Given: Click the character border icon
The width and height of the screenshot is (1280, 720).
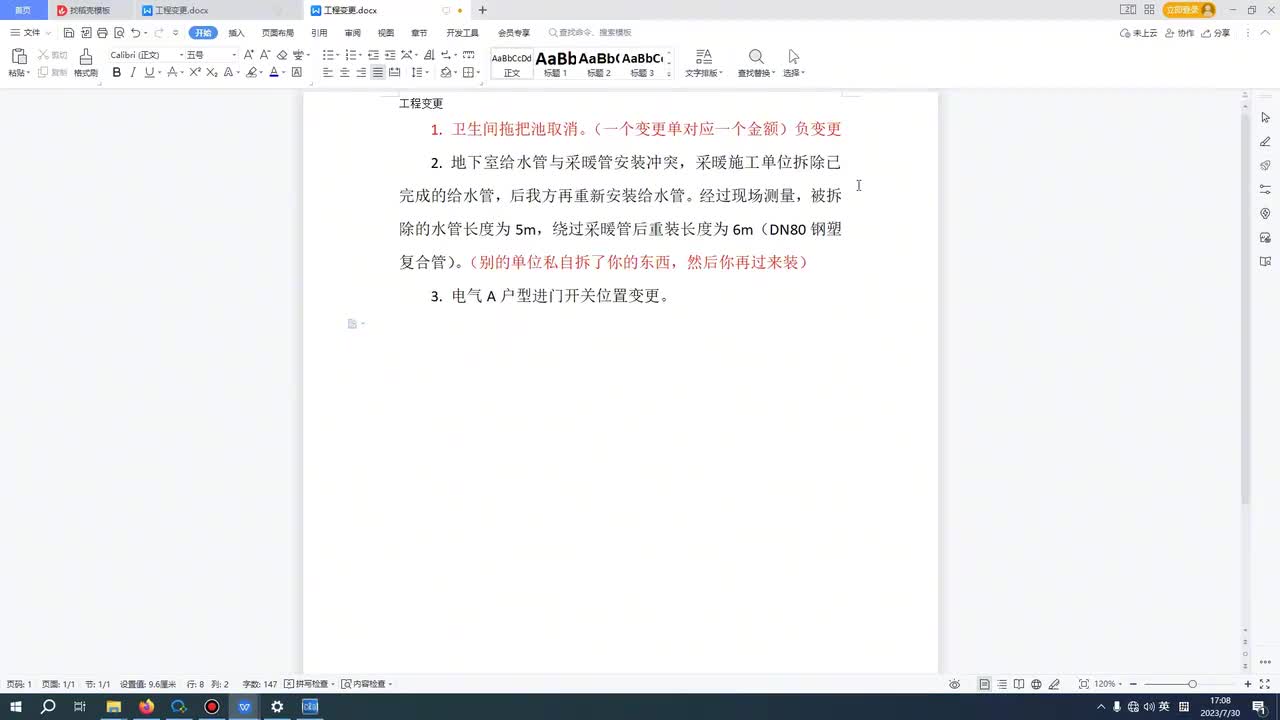Looking at the screenshot, I should pos(297,72).
